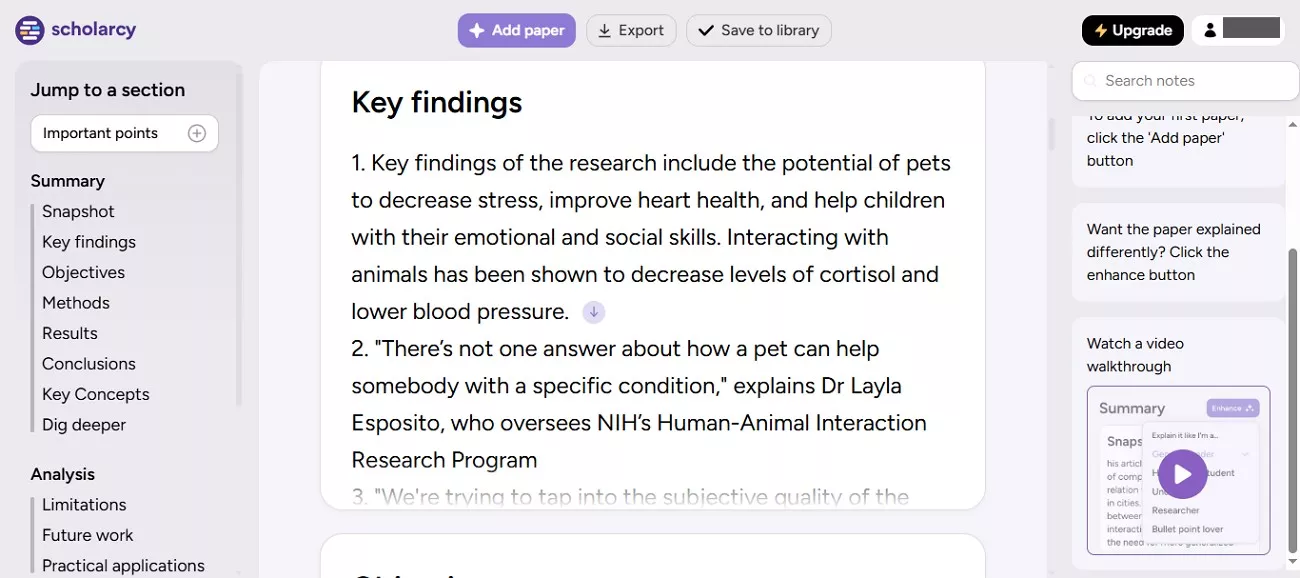Select Key Concepts in sidebar

click(96, 394)
